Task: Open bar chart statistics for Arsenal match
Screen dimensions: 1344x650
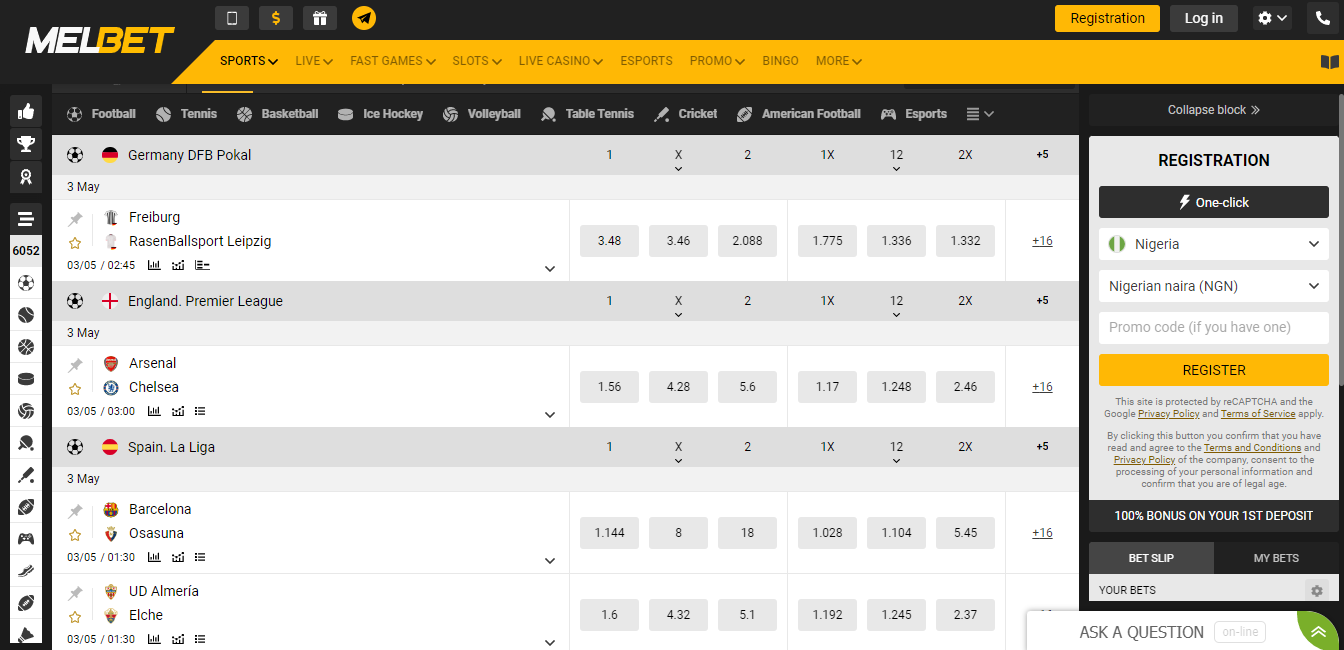Action: 154,411
